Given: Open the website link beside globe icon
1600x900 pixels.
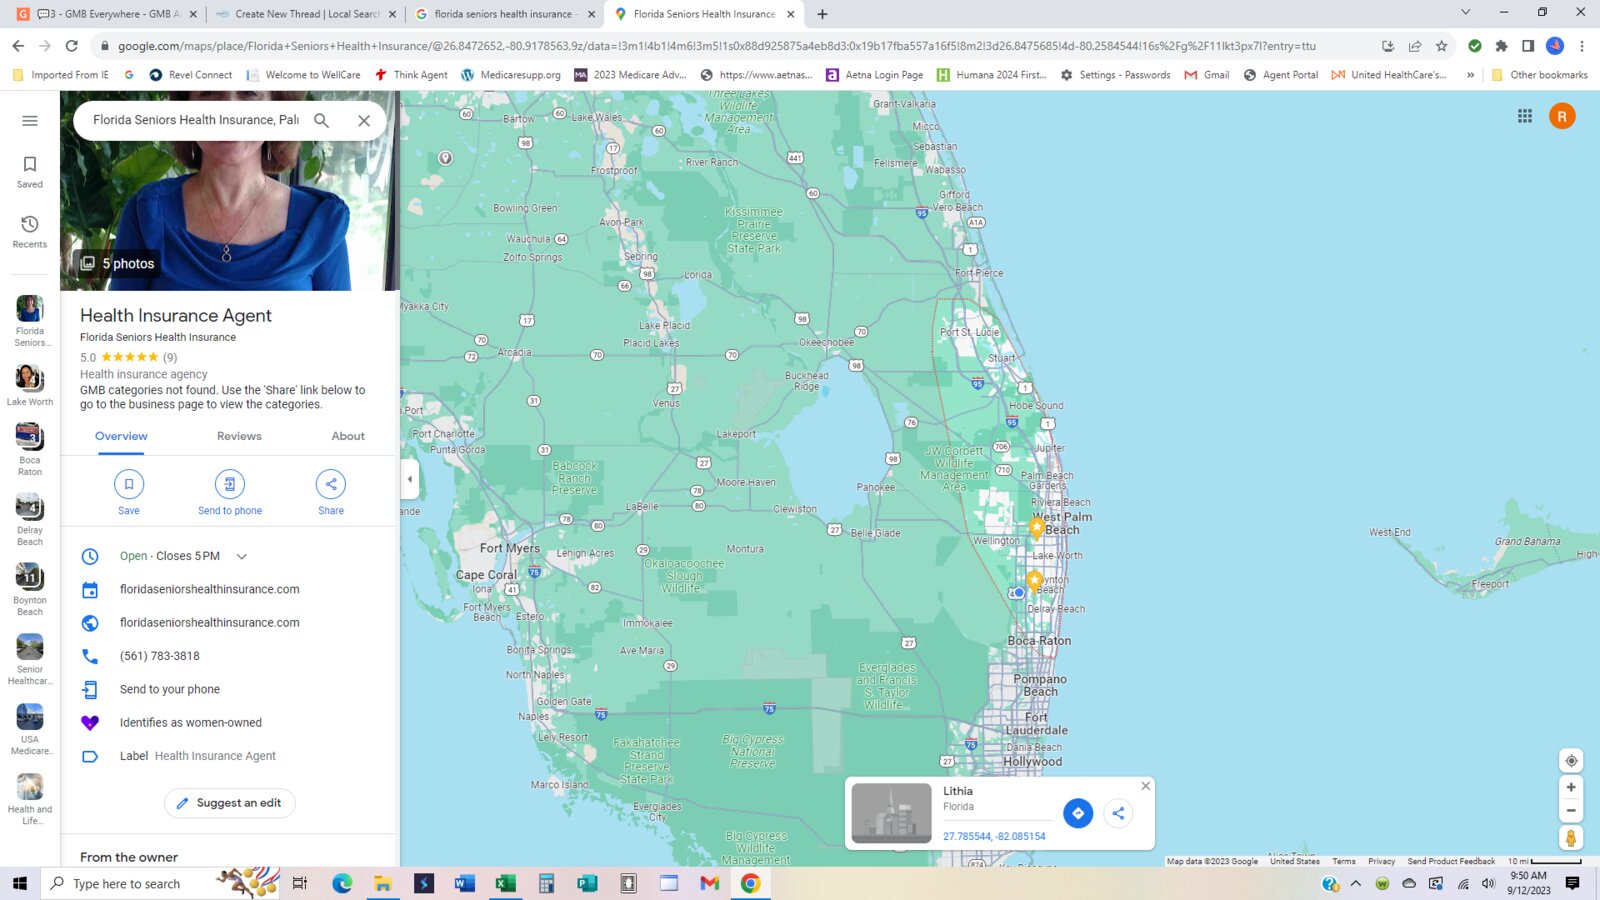Looking at the screenshot, I should [209, 622].
